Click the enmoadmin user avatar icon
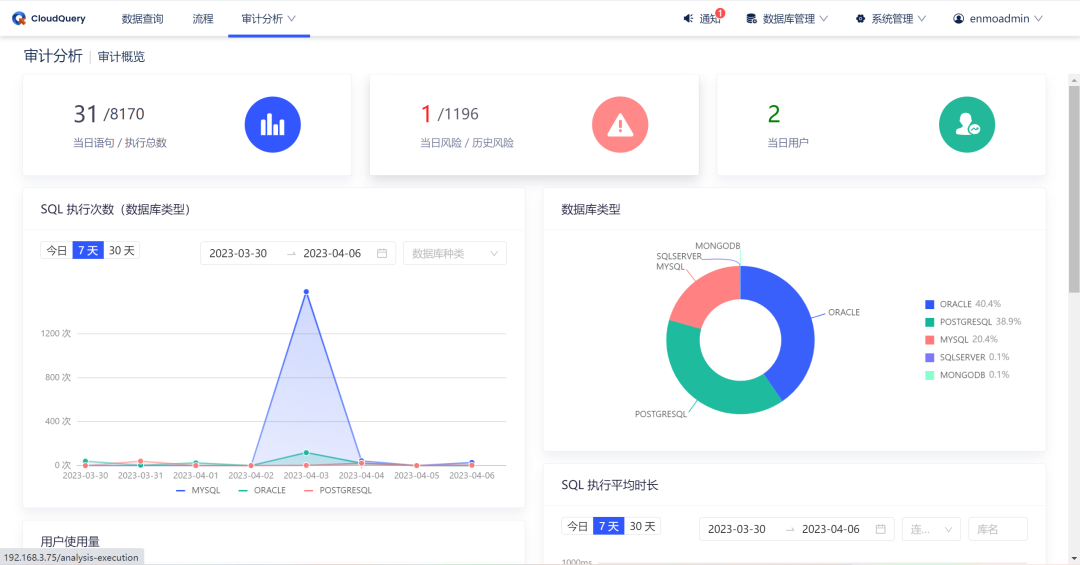This screenshot has width=1080, height=565. [x=958, y=19]
